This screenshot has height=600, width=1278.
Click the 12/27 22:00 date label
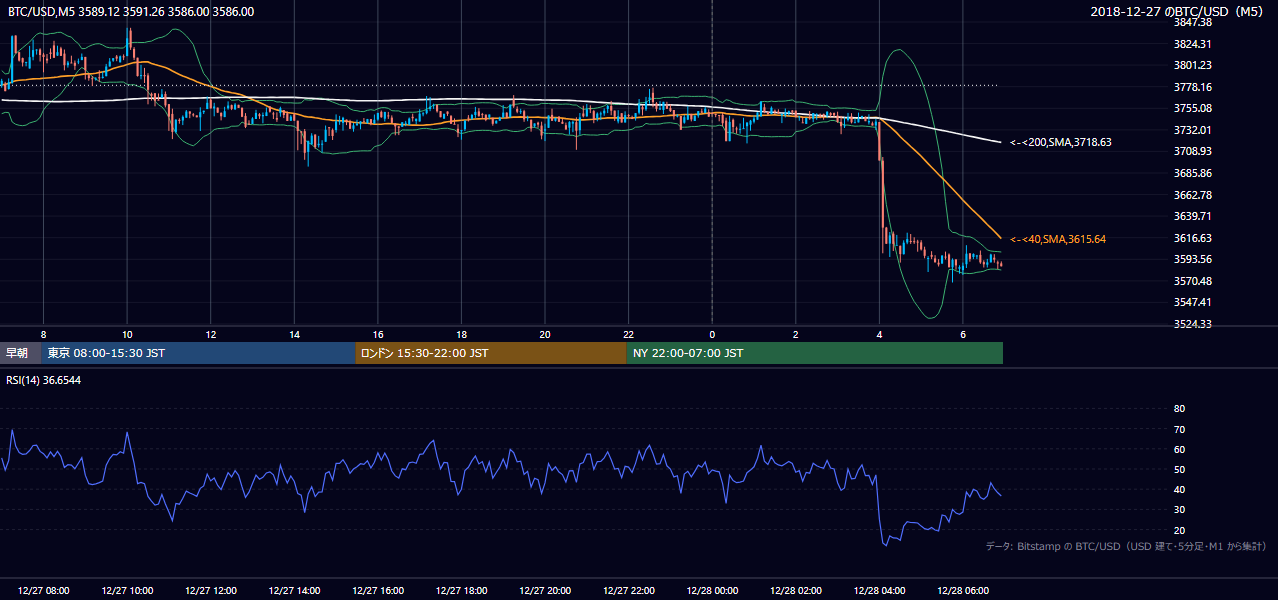coord(628,591)
